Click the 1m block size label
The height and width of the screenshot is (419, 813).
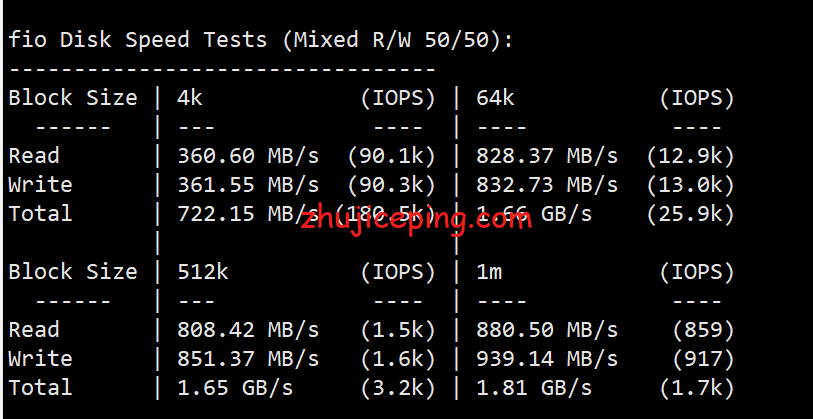[489, 272]
